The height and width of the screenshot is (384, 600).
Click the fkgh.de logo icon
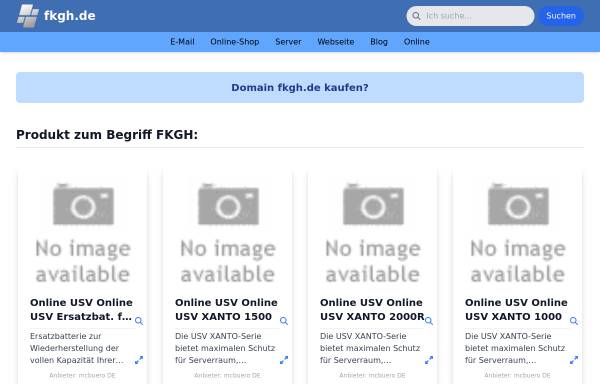tap(28, 16)
